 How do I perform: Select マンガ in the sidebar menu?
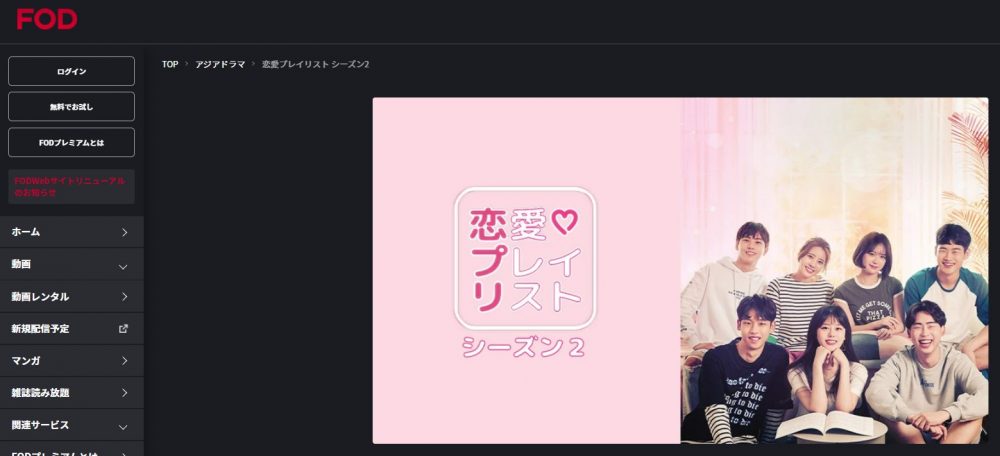(x=71, y=361)
